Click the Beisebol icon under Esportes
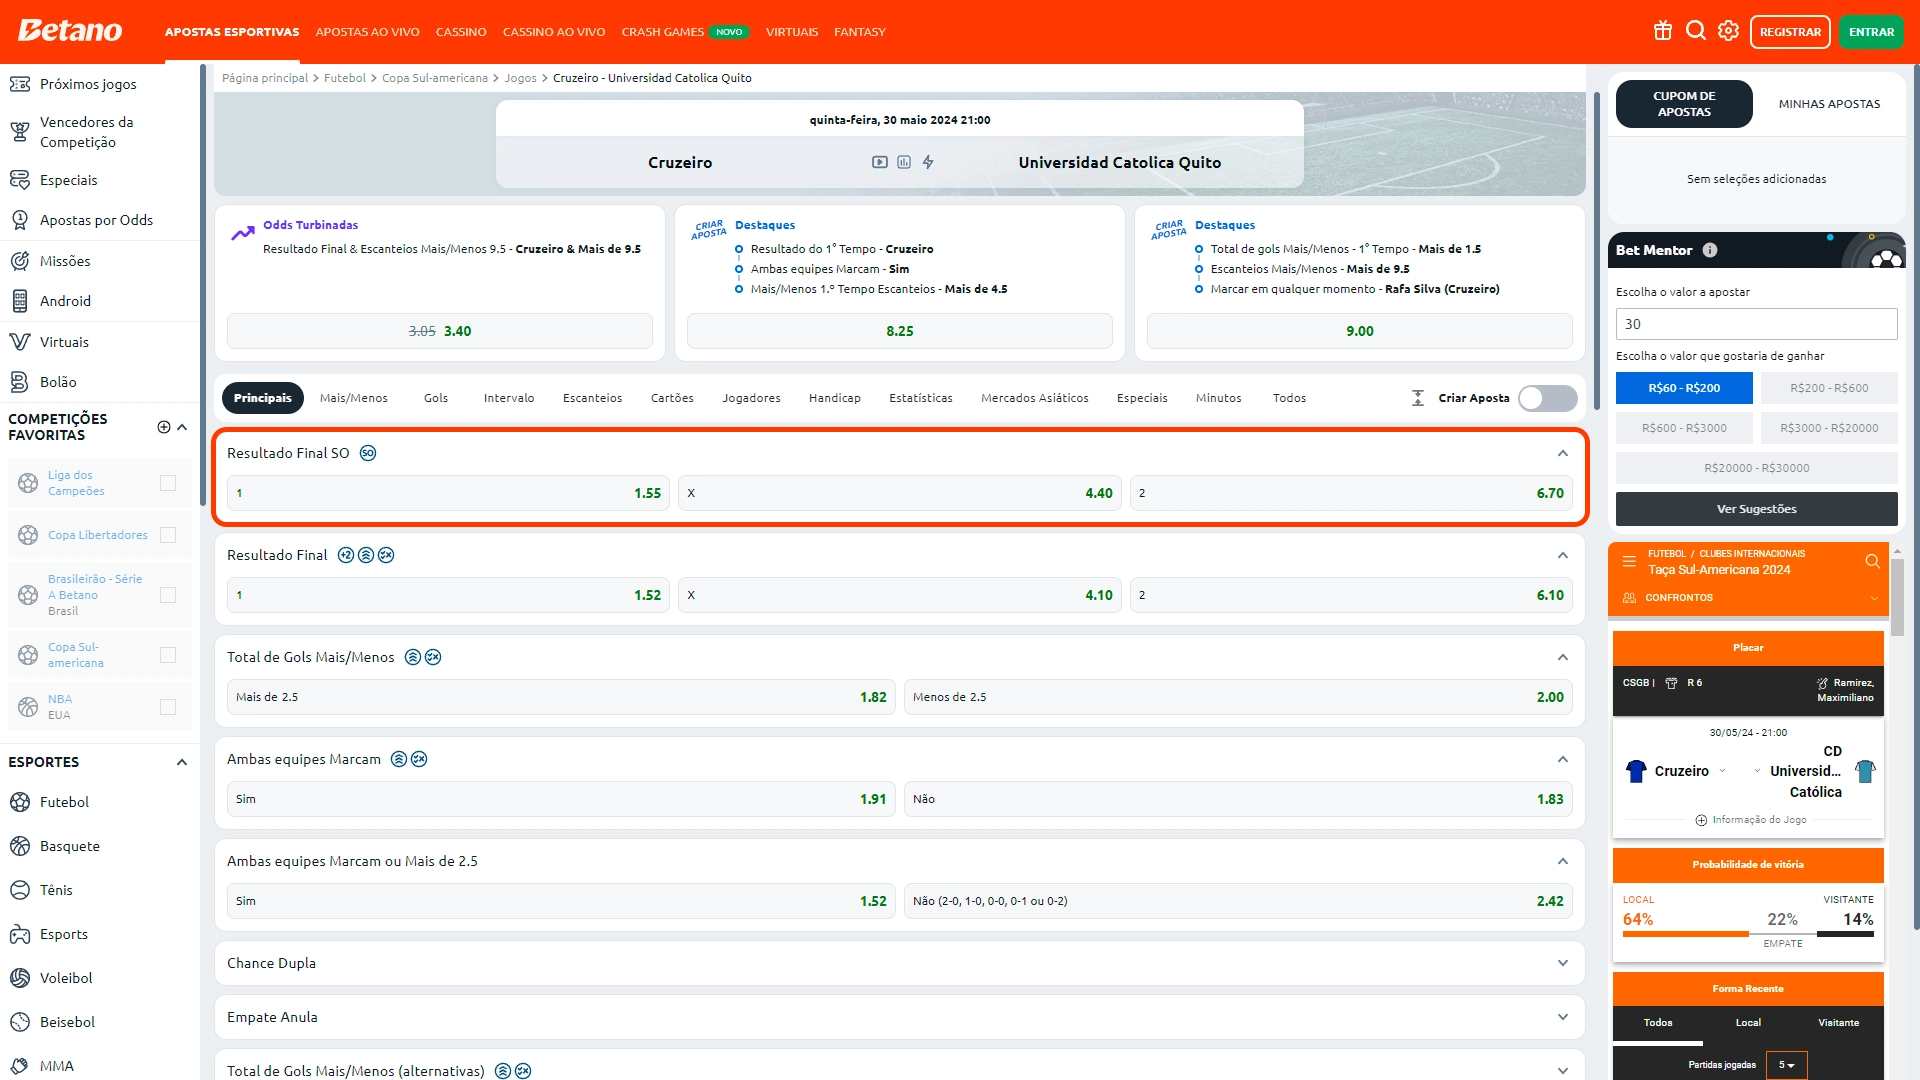The height and width of the screenshot is (1080, 1920). (x=20, y=1022)
